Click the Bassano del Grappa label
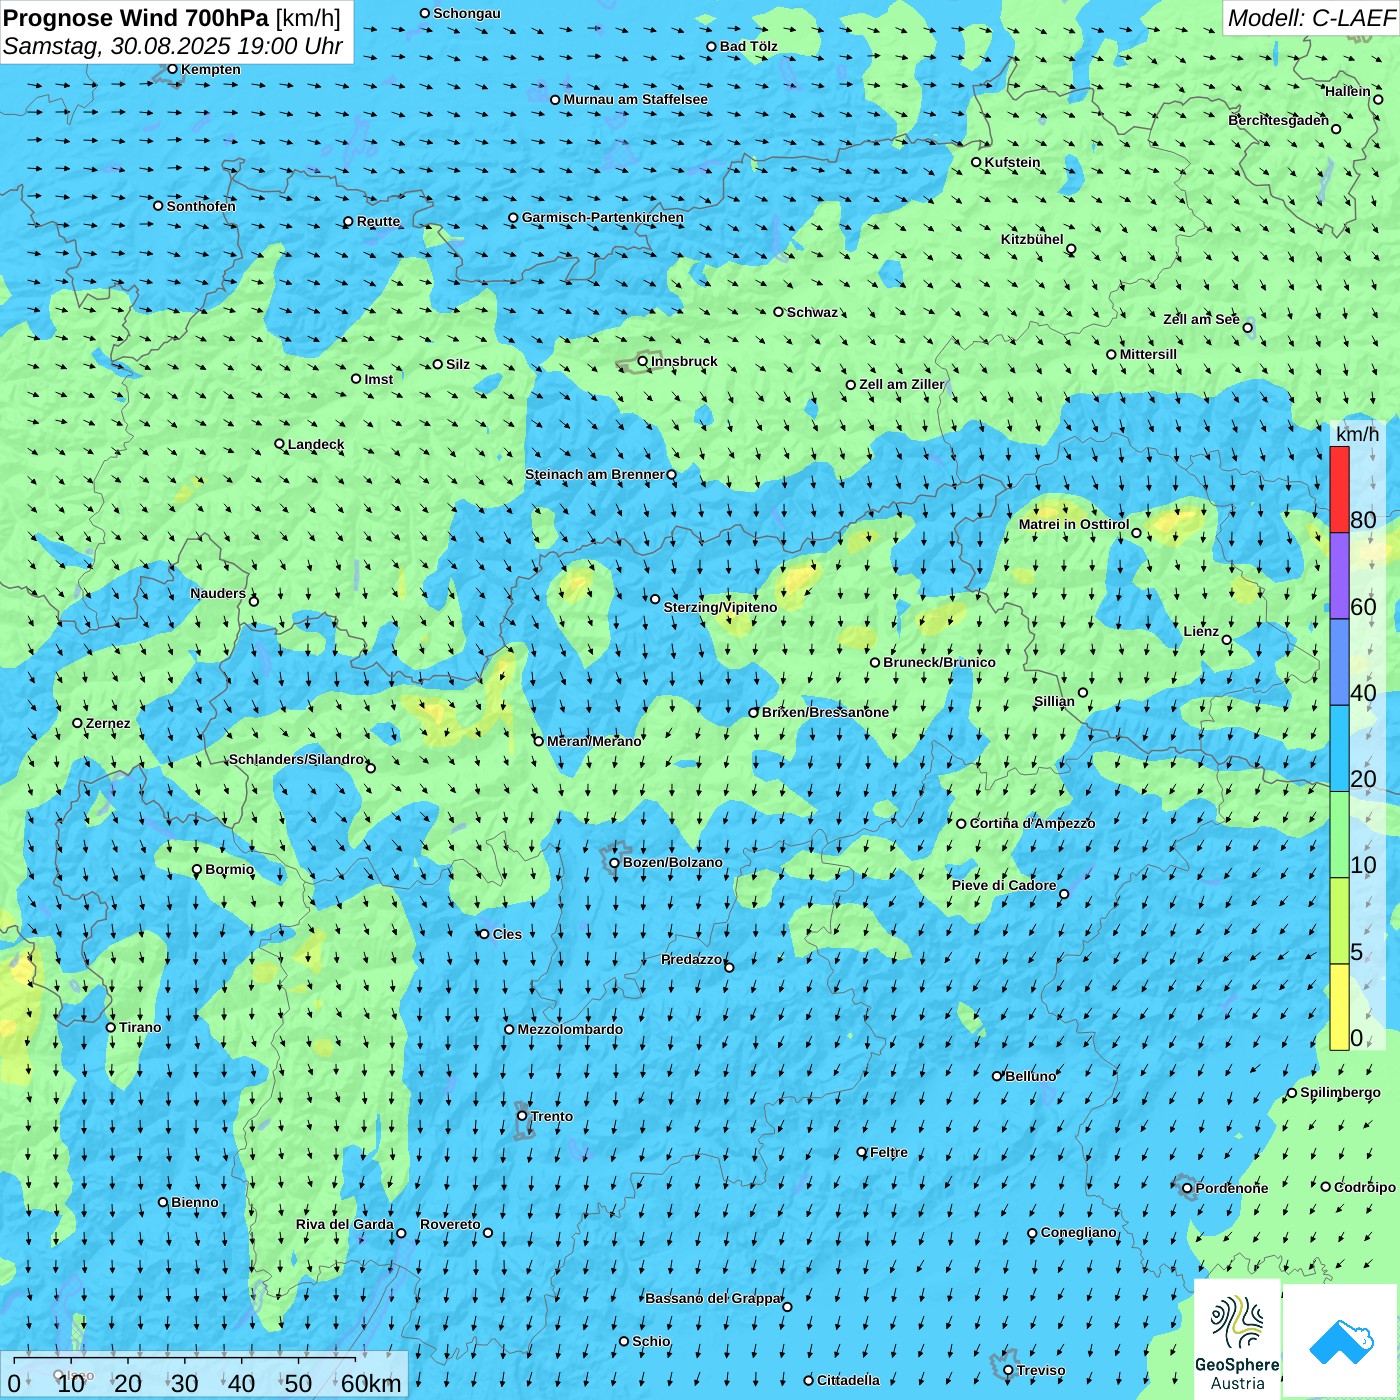Image resolution: width=1400 pixels, height=1400 pixels. [x=713, y=1298]
